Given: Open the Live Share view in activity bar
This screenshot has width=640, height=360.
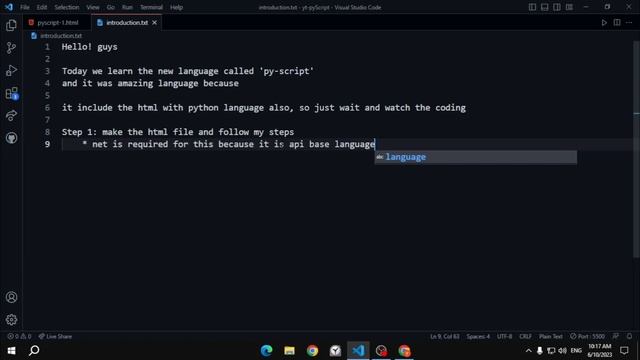Looking at the screenshot, I should coord(11,116).
